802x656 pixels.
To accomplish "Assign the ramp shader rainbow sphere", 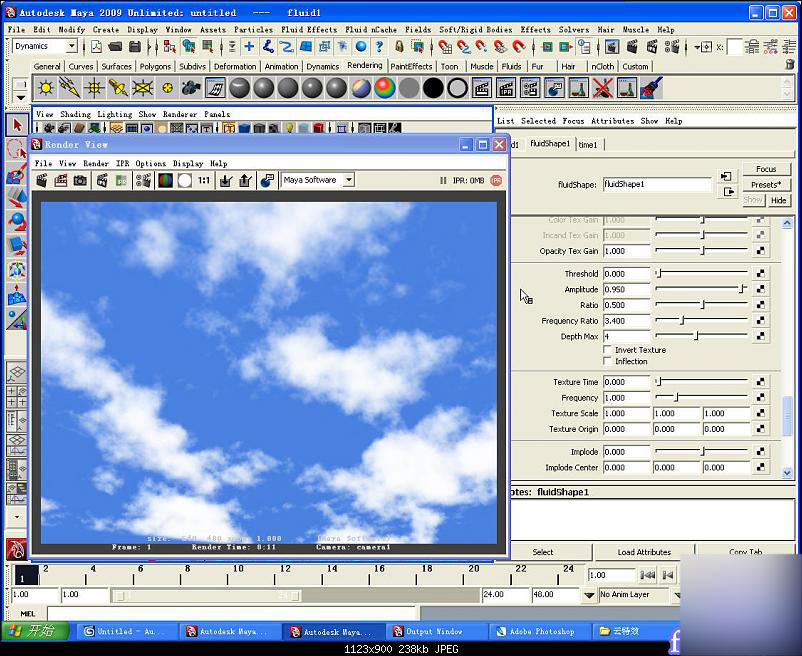I will tap(385, 88).
